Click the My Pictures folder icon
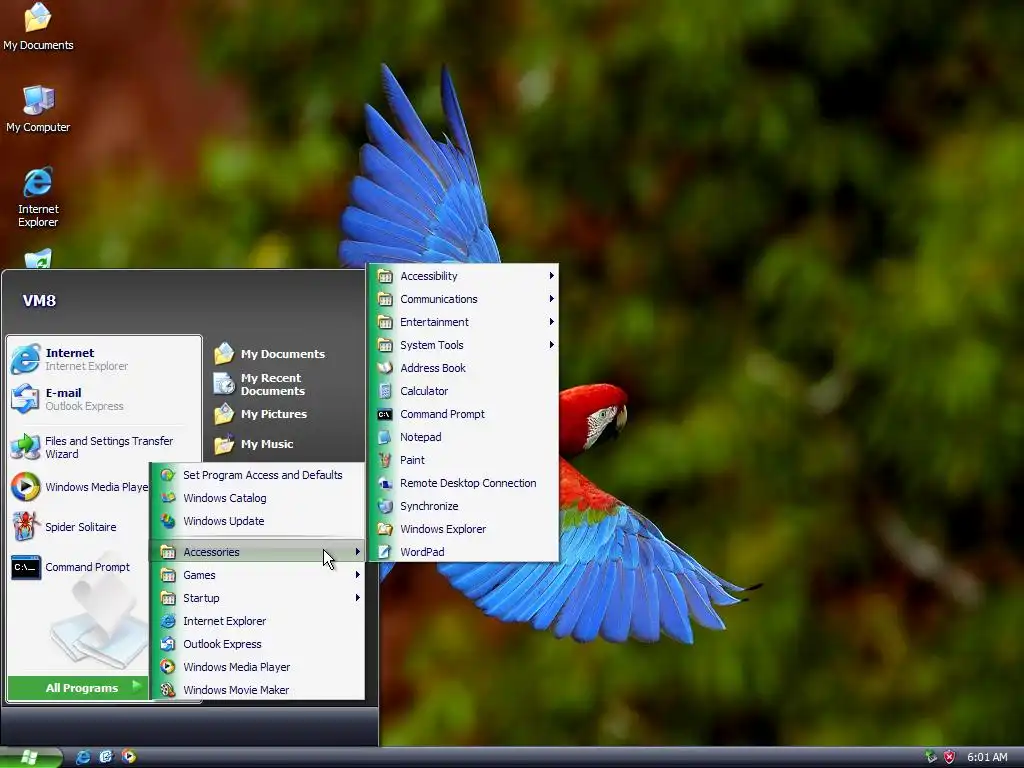The width and height of the screenshot is (1024, 768). tap(224, 413)
